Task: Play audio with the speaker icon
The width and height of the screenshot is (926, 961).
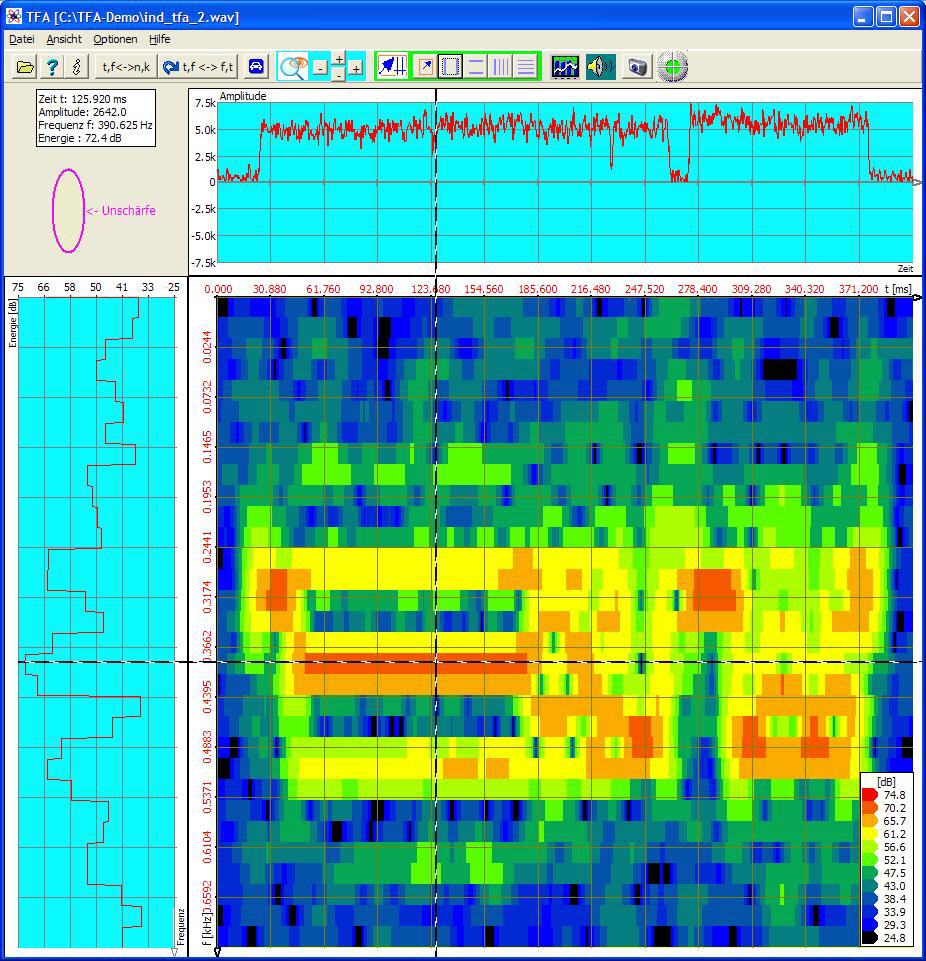Action: (600, 67)
